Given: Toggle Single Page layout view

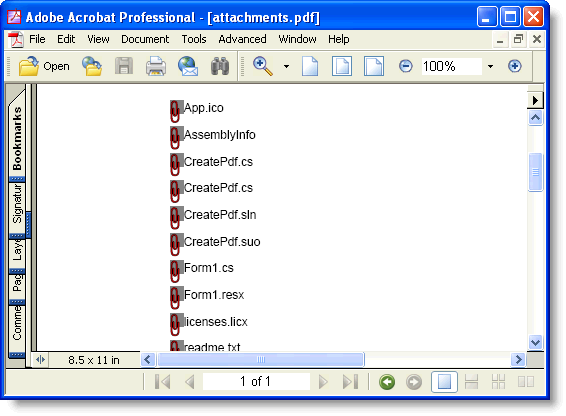Looking at the screenshot, I should pyautogui.click(x=444, y=382).
